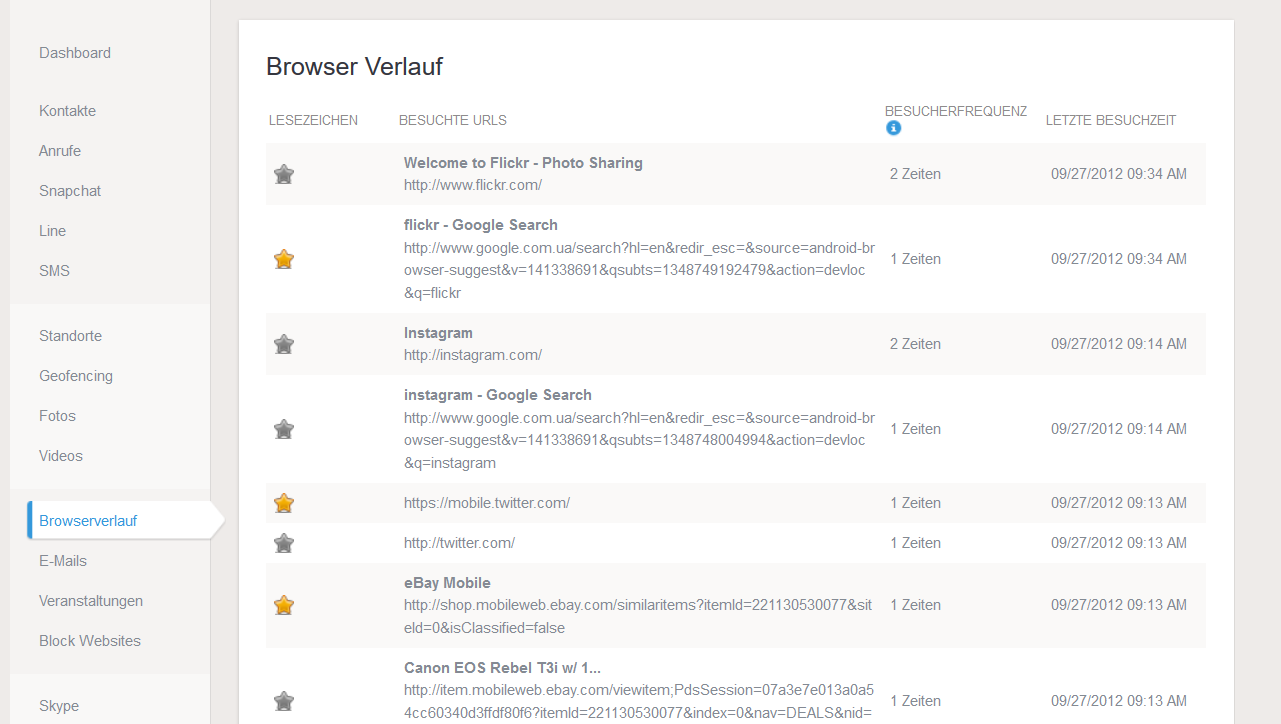This screenshot has height=724, width=1281.
Task: Select Geofencing from sidebar
Action: pyautogui.click(x=76, y=376)
